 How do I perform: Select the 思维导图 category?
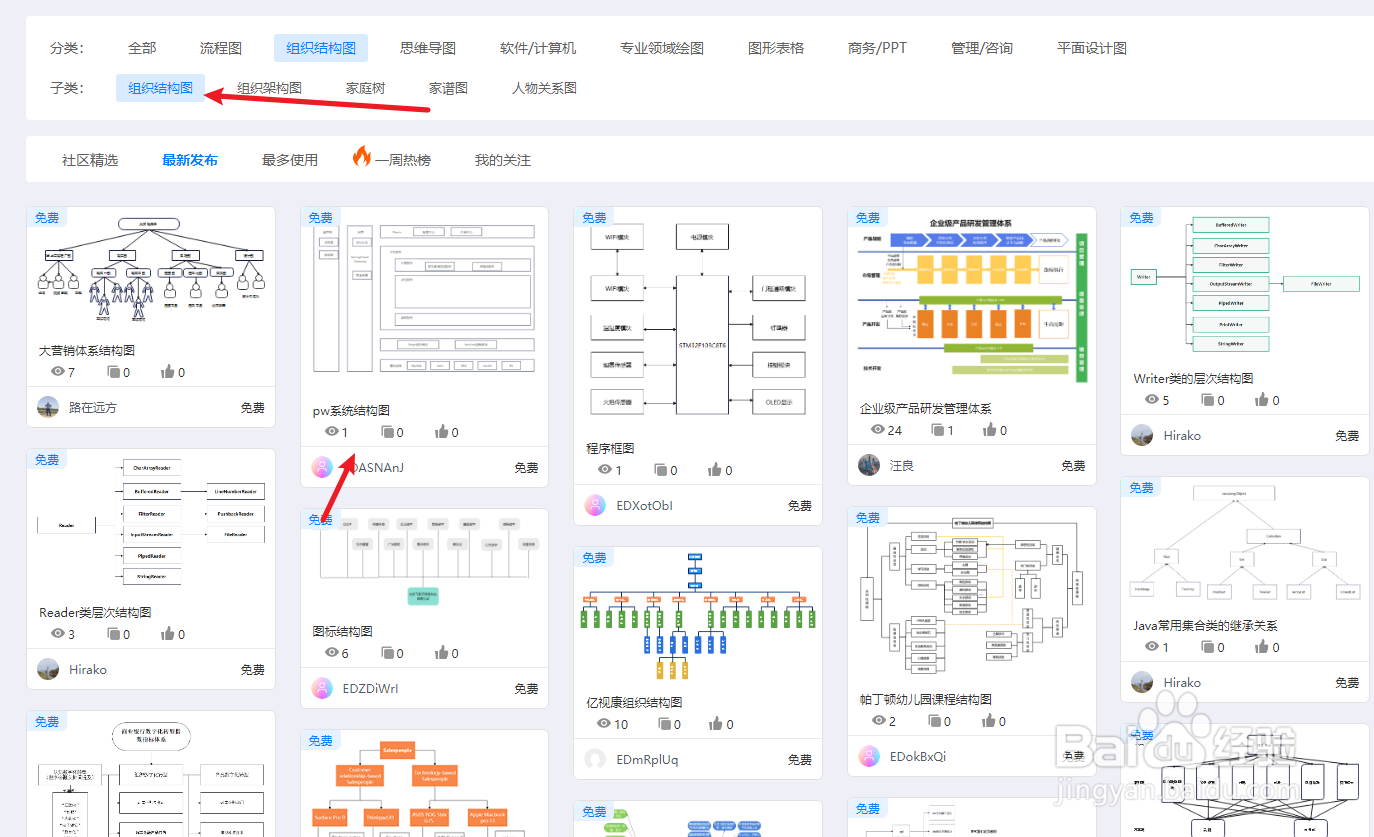click(429, 46)
